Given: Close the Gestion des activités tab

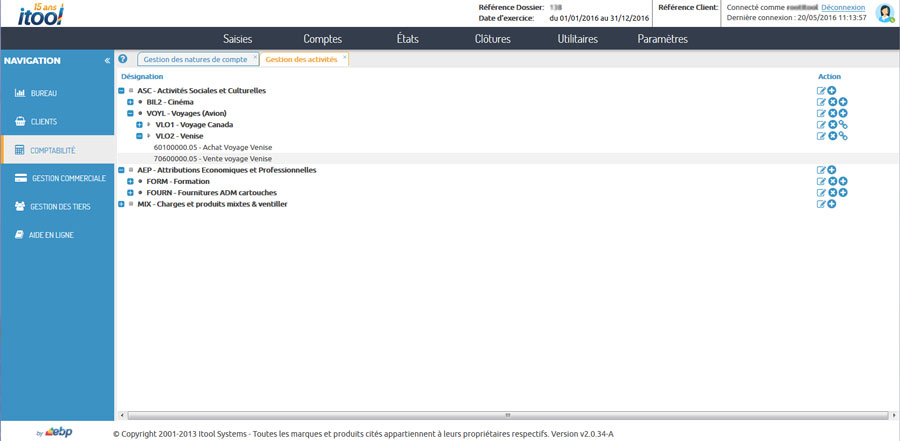Looking at the screenshot, I should pyautogui.click(x=344, y=57).
